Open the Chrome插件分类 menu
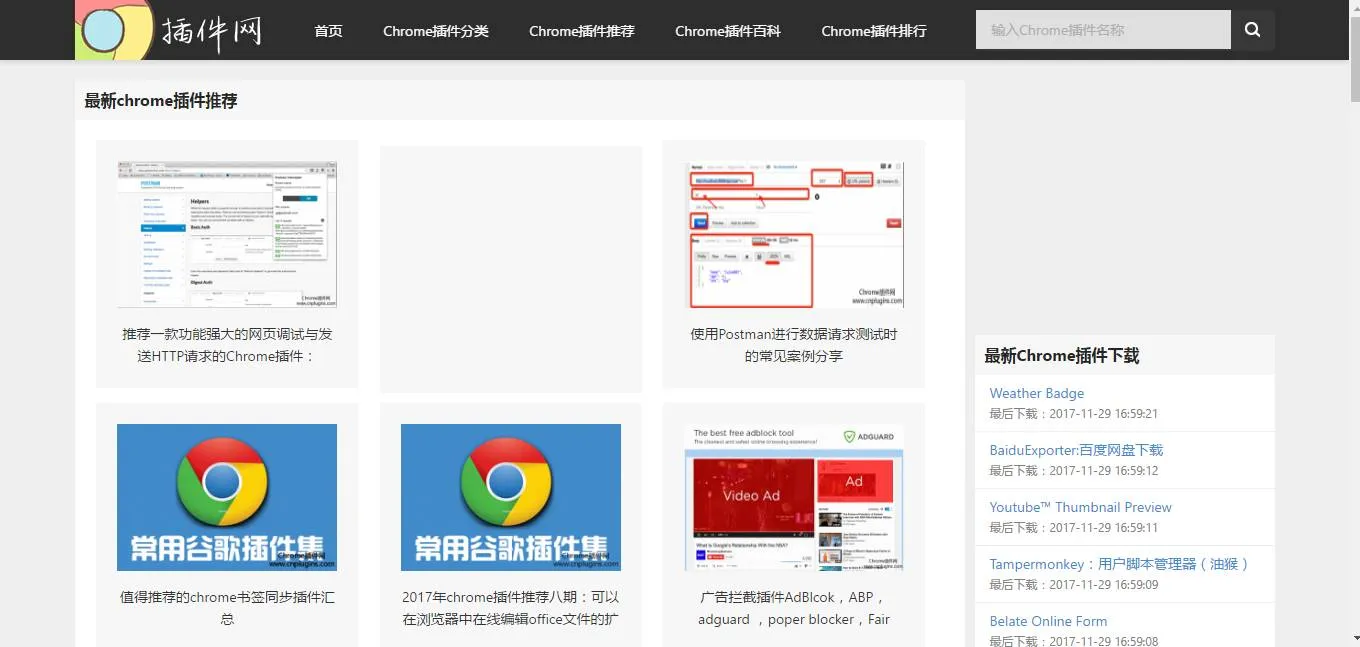 pos(436,31)
